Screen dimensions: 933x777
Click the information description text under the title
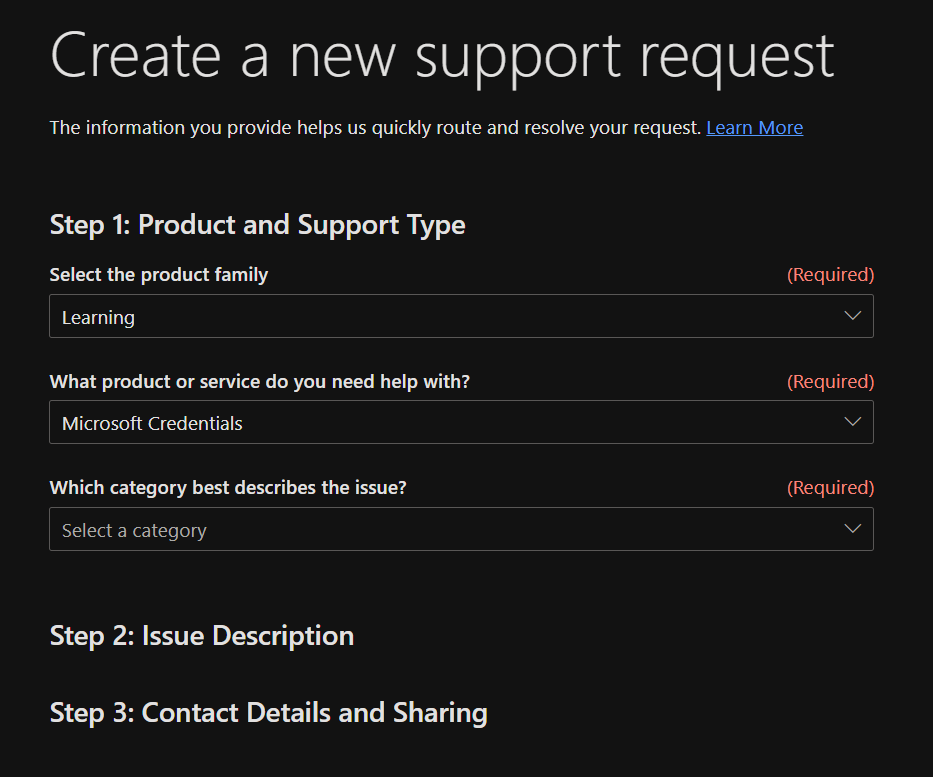point(375,128)
